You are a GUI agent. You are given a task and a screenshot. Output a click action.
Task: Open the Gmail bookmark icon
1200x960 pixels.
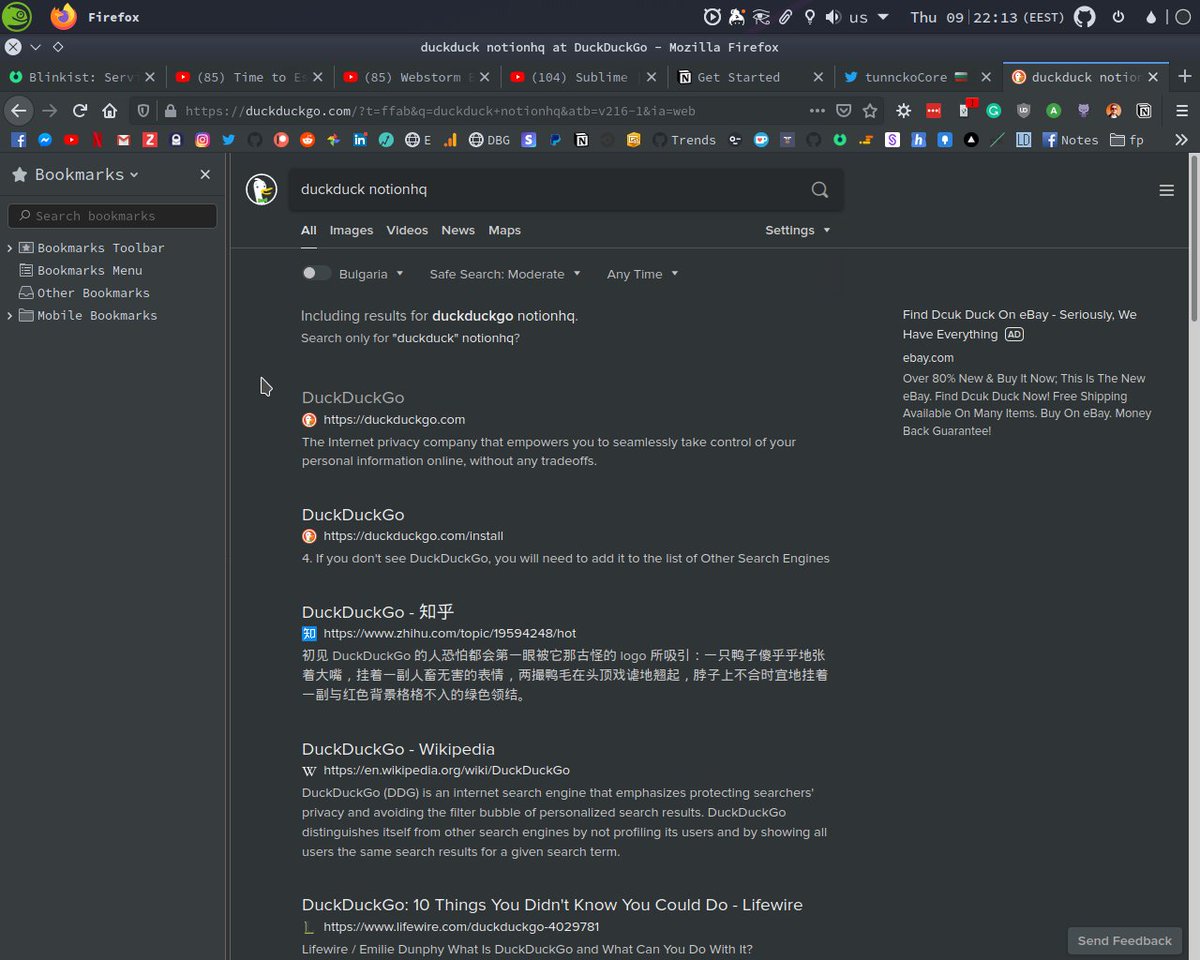[123, 140]
